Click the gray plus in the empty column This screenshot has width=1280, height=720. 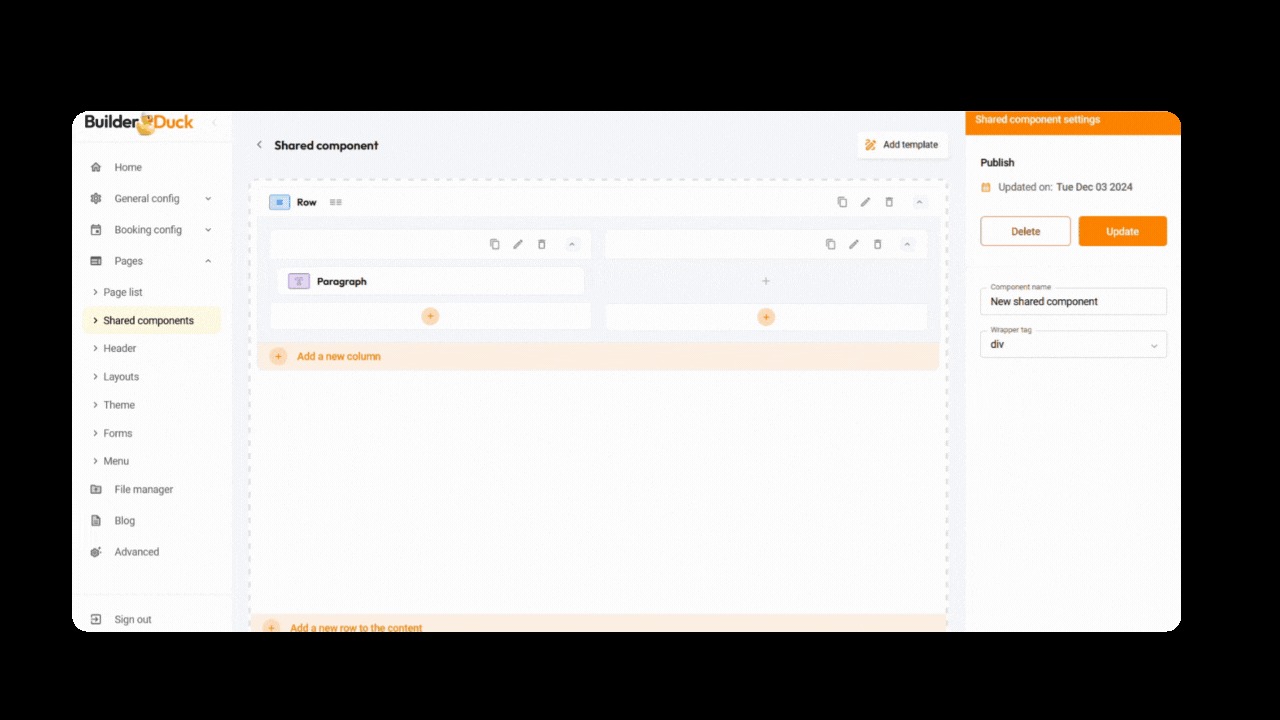click(766, 281)
